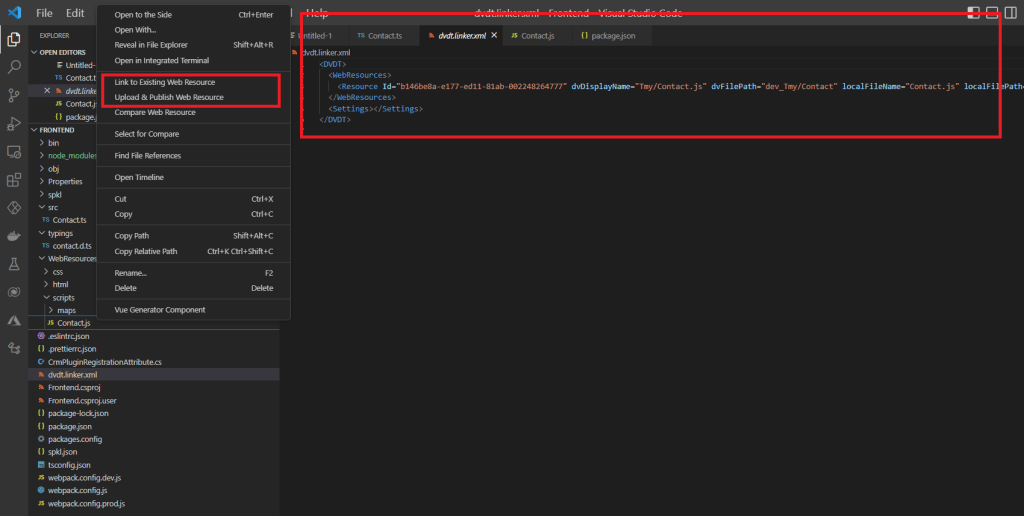Open Contact.js under scripts folder
Image resolution: width=1024 pixels, height=516 pixels.
[x=74, y=323]
